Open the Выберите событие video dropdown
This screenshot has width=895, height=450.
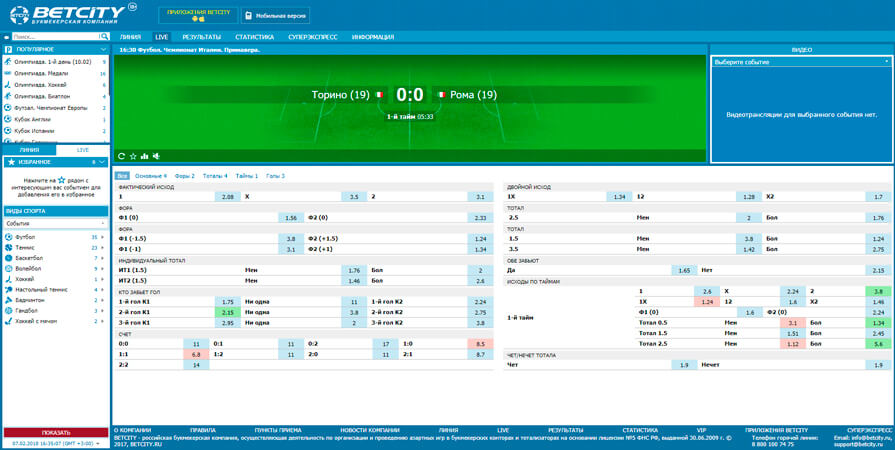[802, 62]
